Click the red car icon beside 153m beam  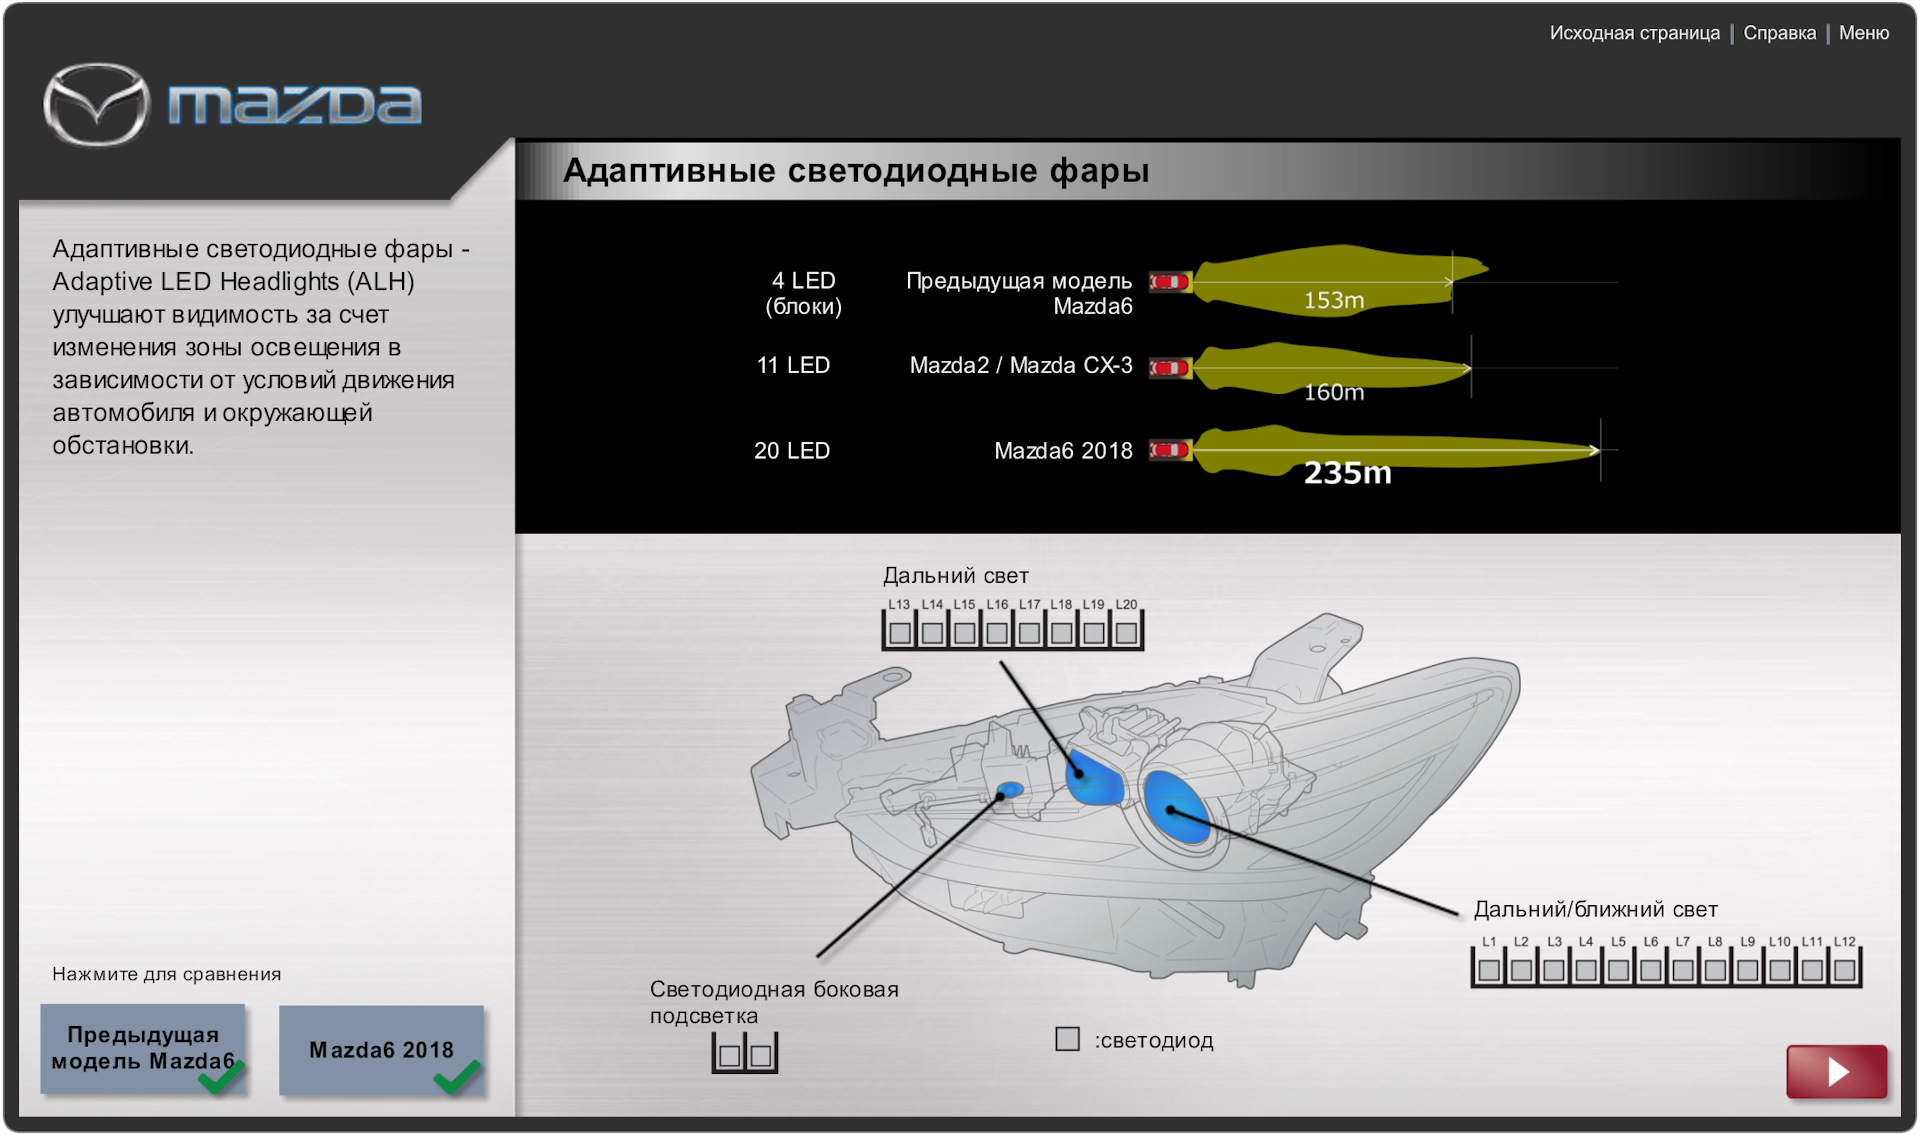pos(1169,282)
